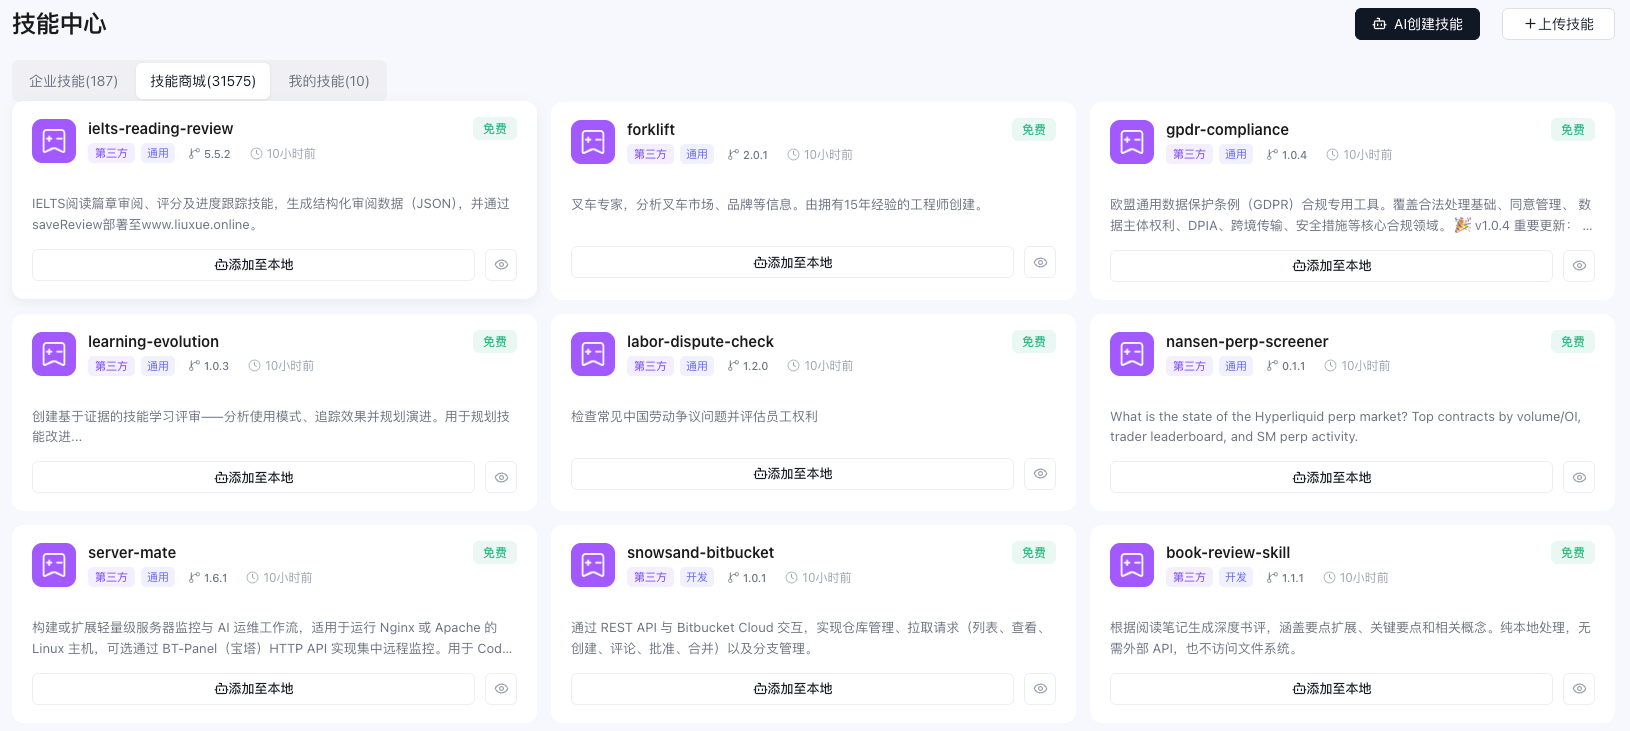1630x731 pixels.
Task: Open the learning-evolution title
Action: (x=153, y=342)
